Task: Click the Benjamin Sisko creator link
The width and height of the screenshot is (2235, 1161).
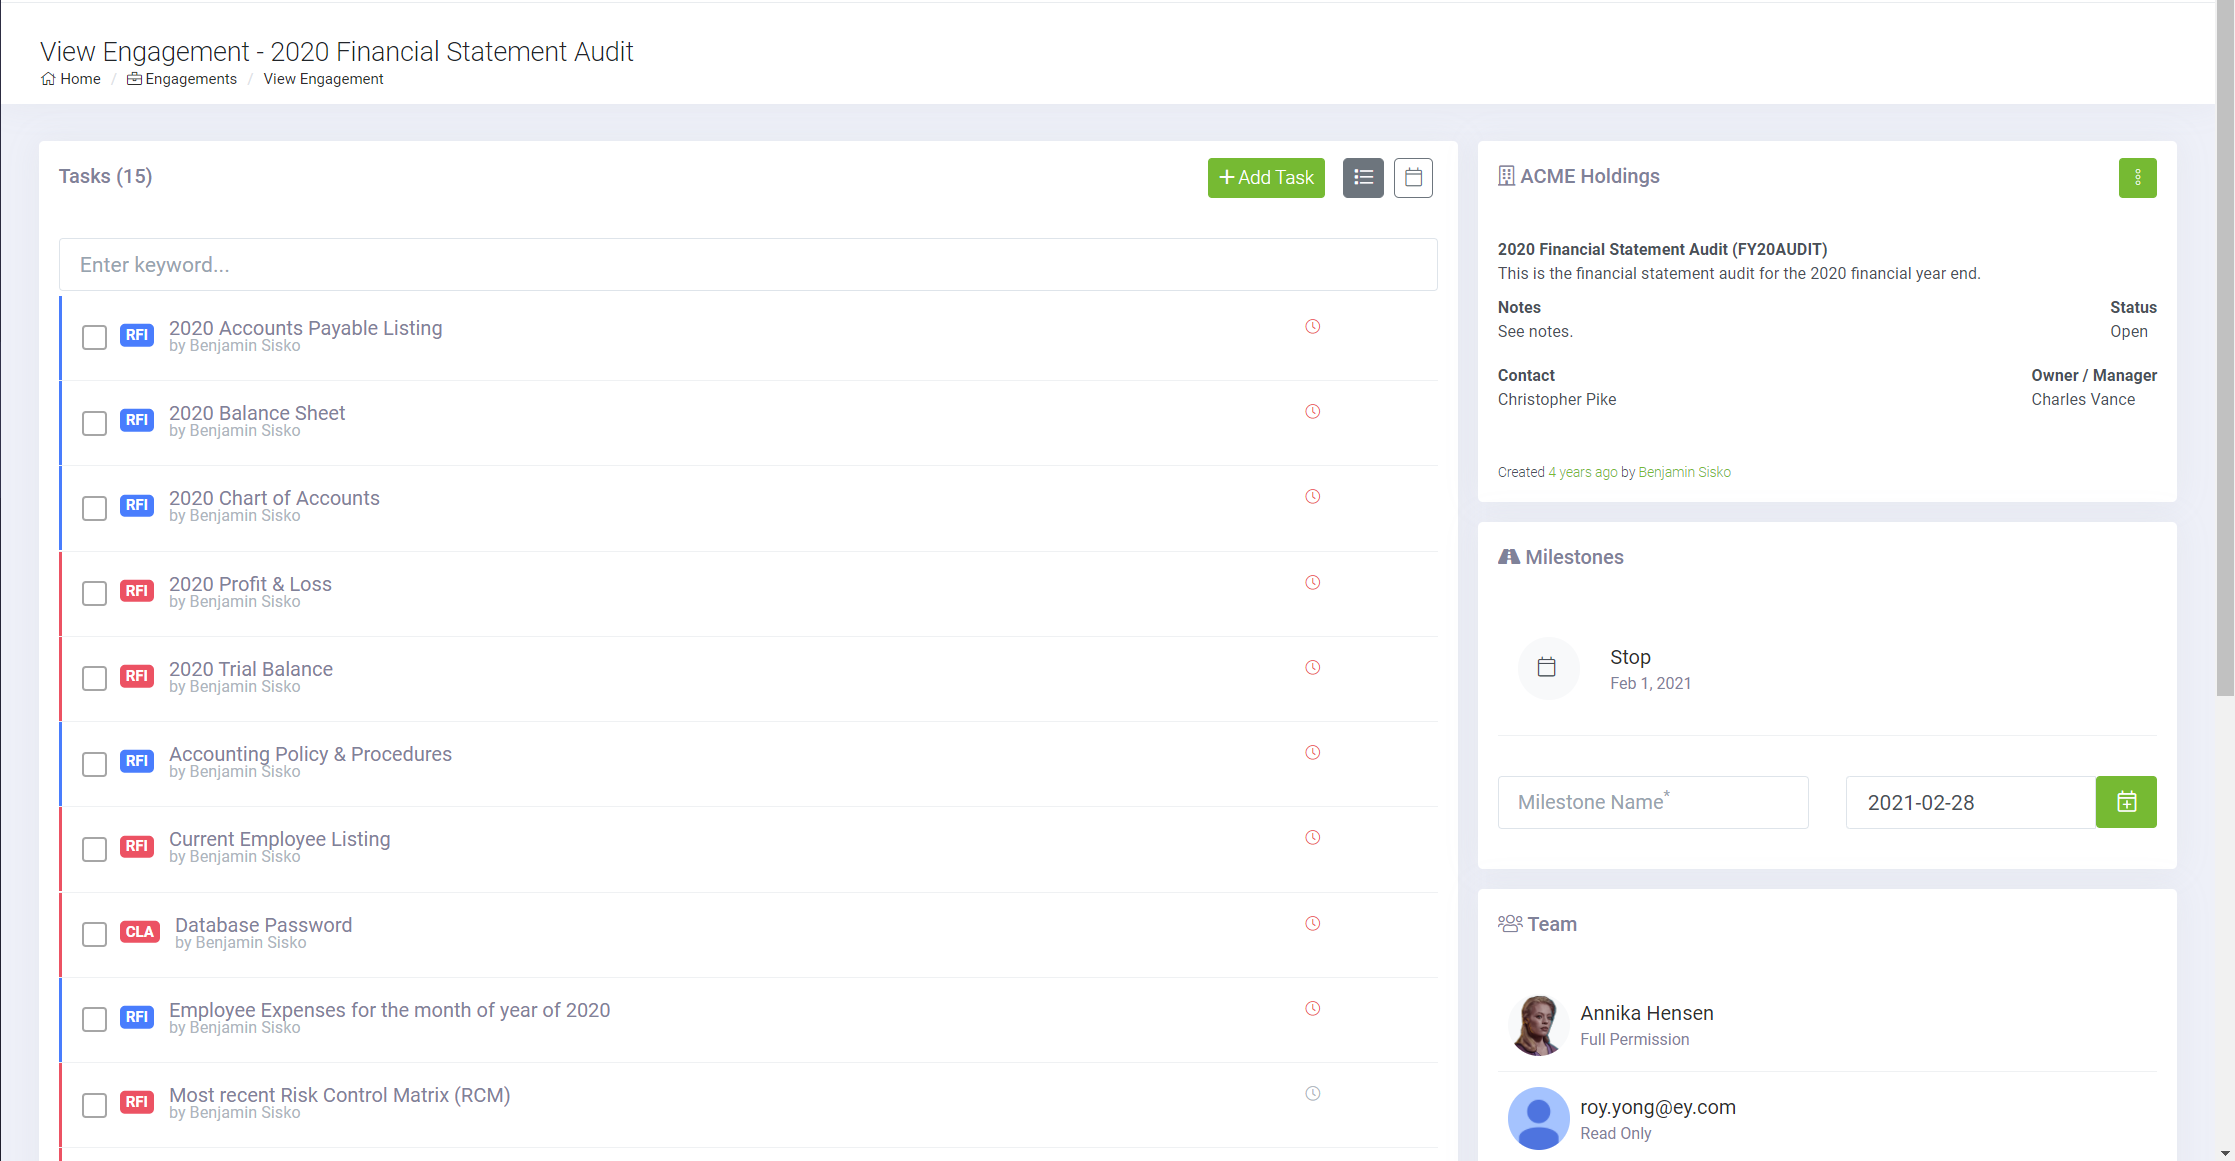Action: (x=1682, y=472)
